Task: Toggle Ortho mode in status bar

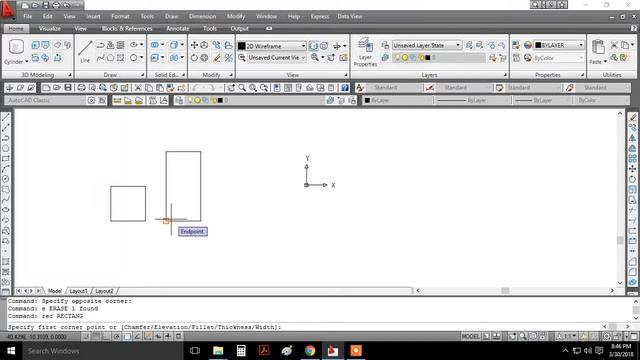Action: pyautogui.click(x=106, y=337)
